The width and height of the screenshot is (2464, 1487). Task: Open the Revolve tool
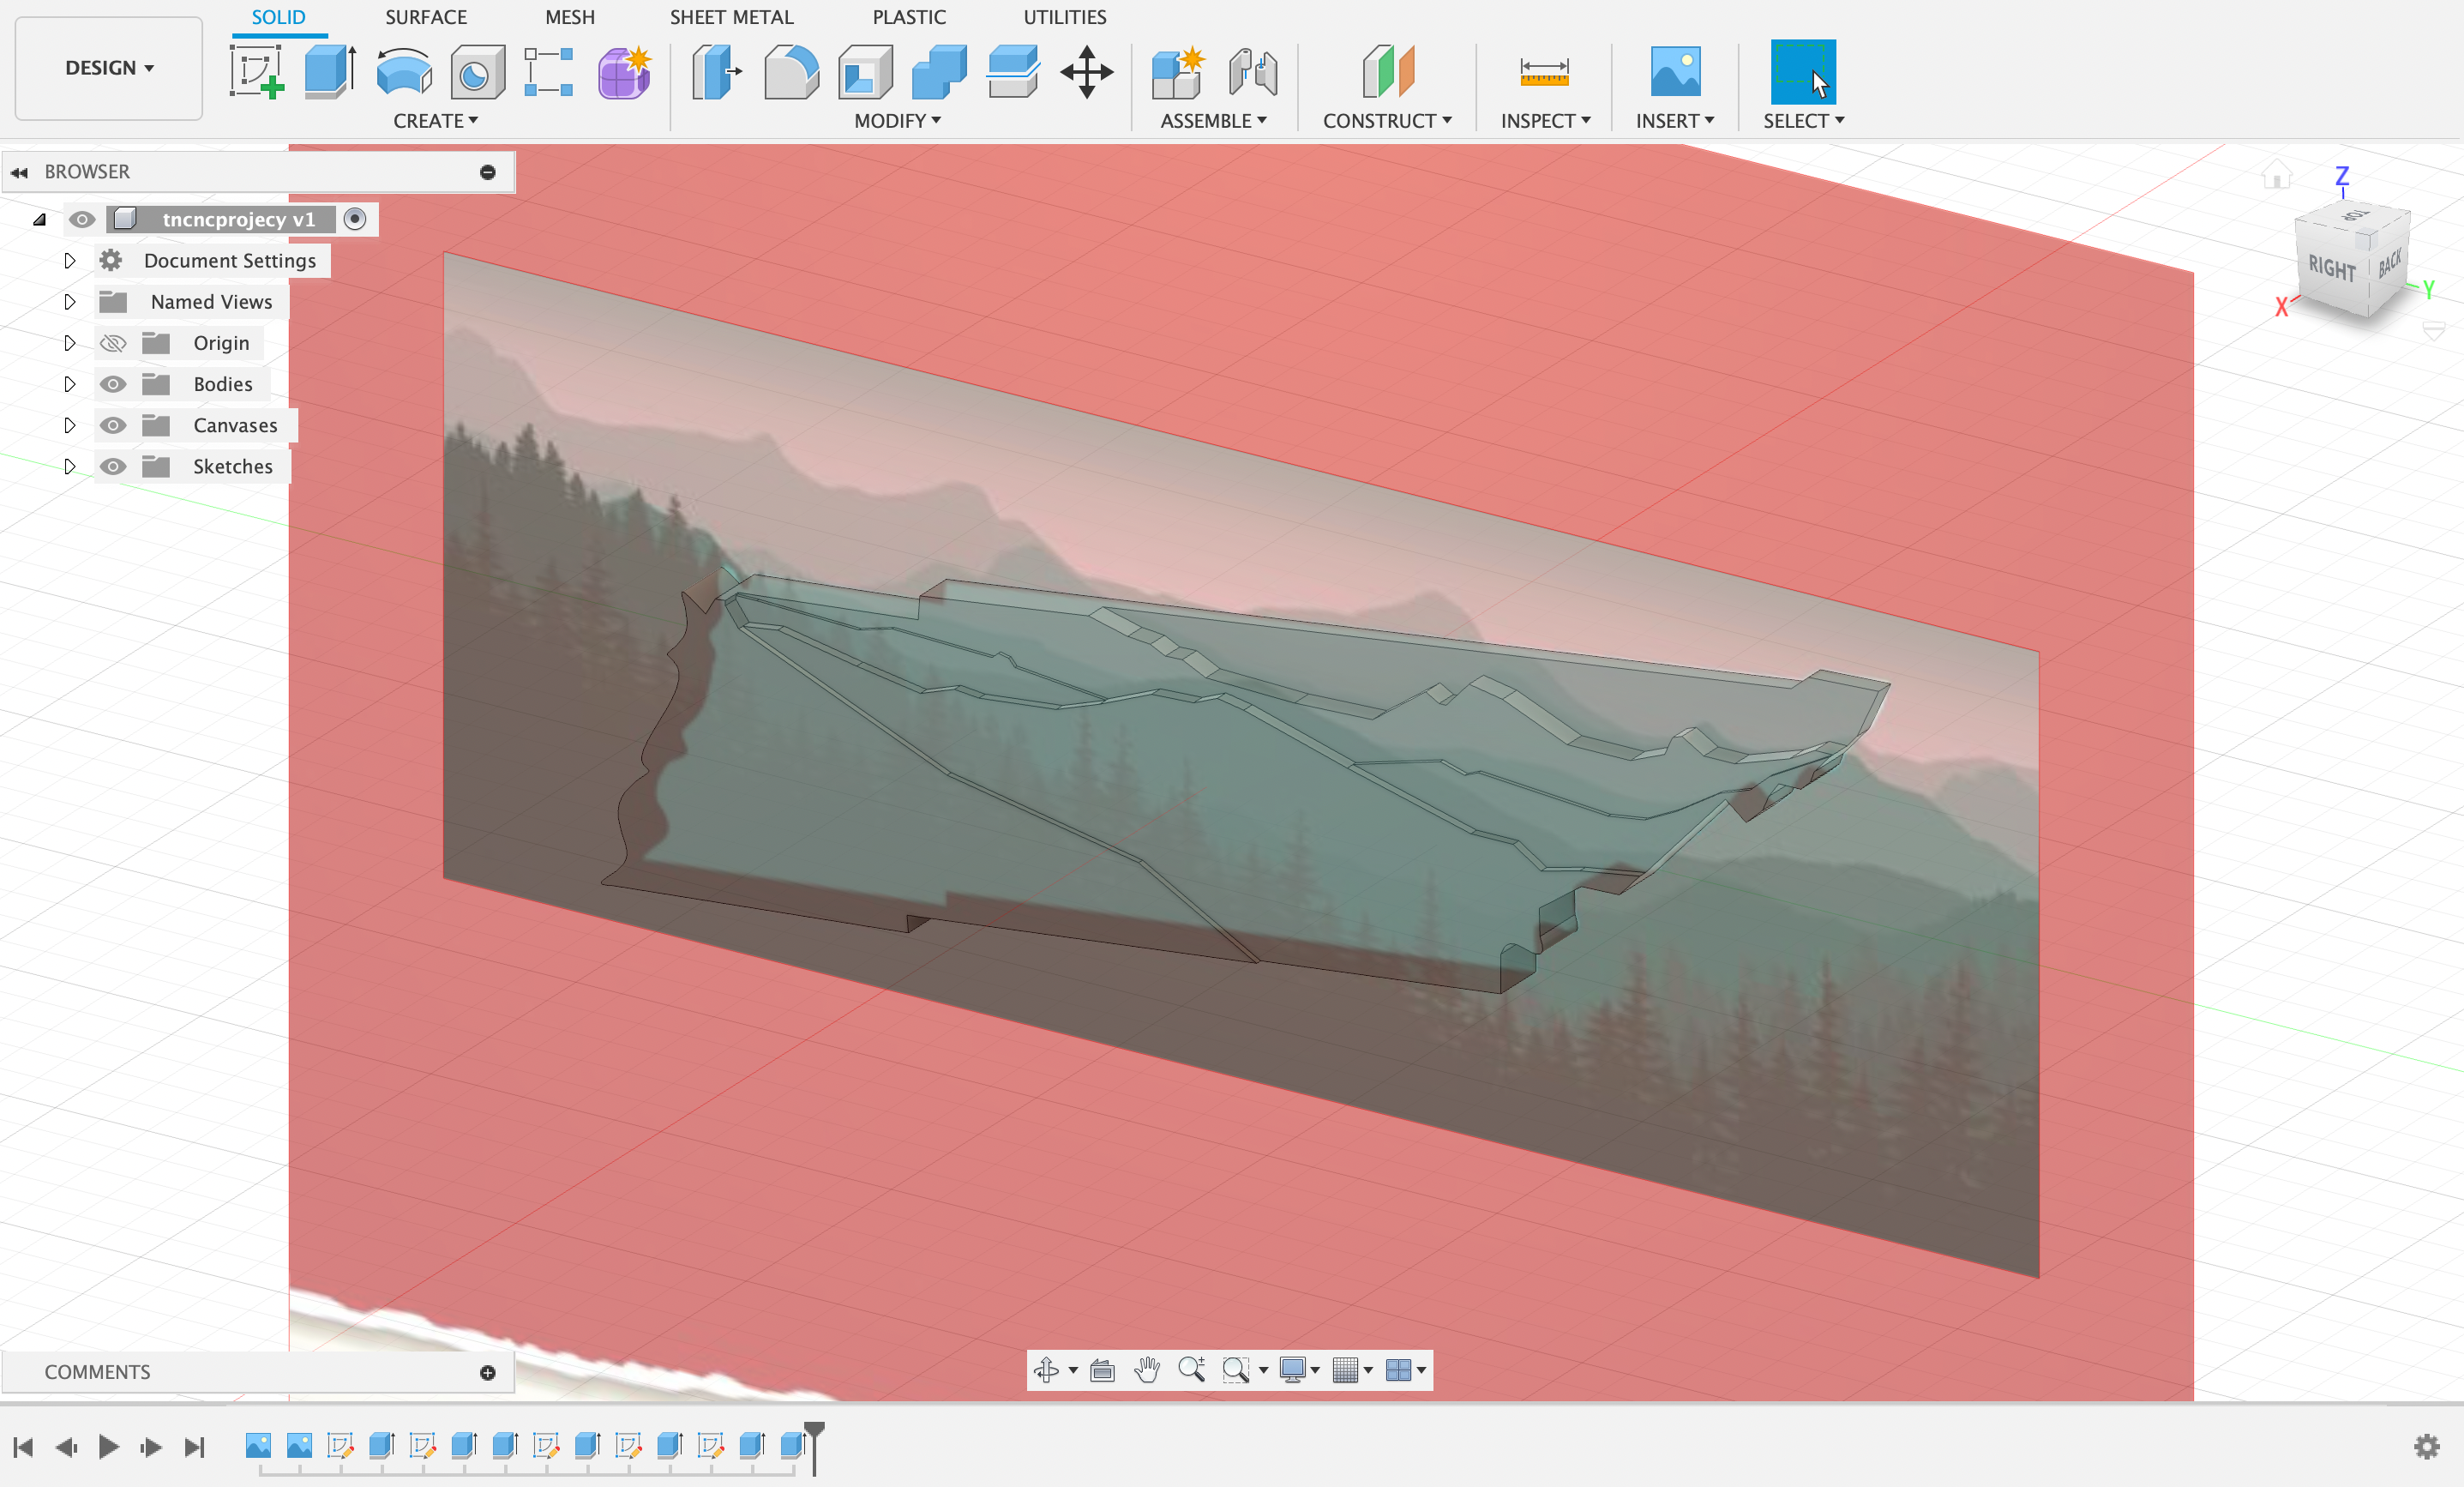pos(402,71)
